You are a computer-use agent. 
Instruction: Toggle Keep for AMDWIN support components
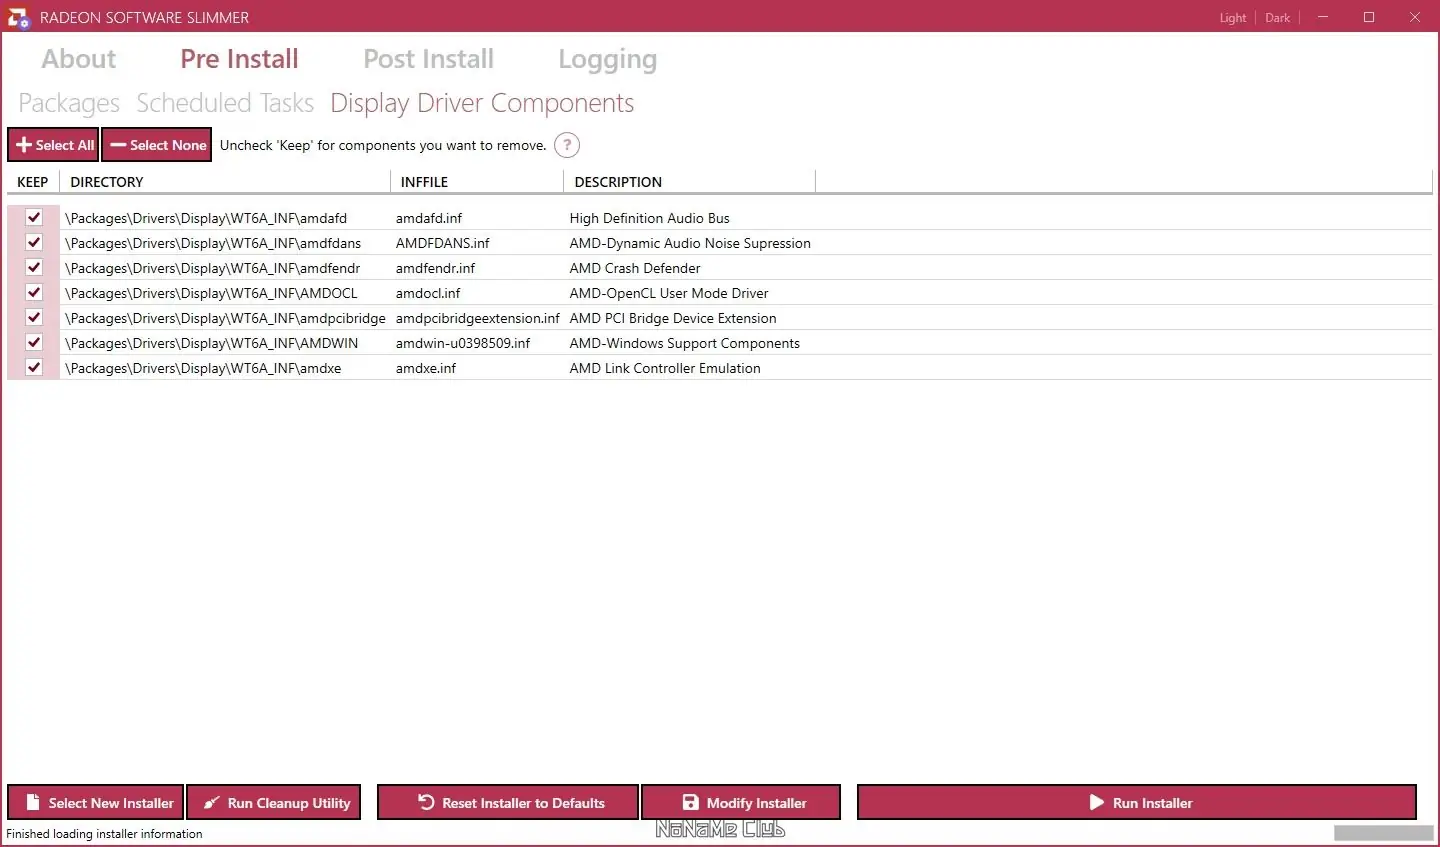click(x=34, y=342)
